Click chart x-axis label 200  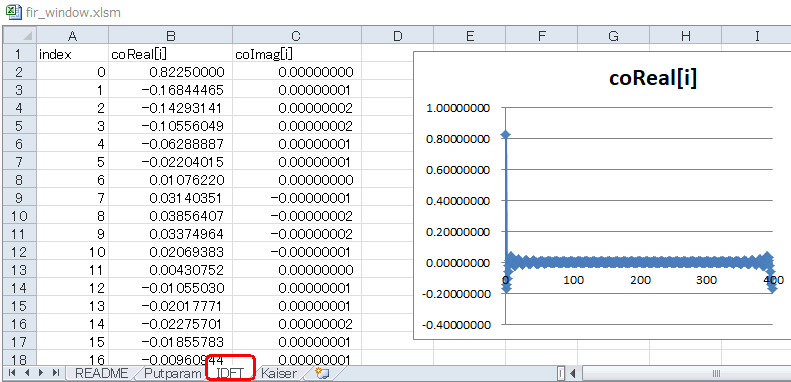[640, 280]
